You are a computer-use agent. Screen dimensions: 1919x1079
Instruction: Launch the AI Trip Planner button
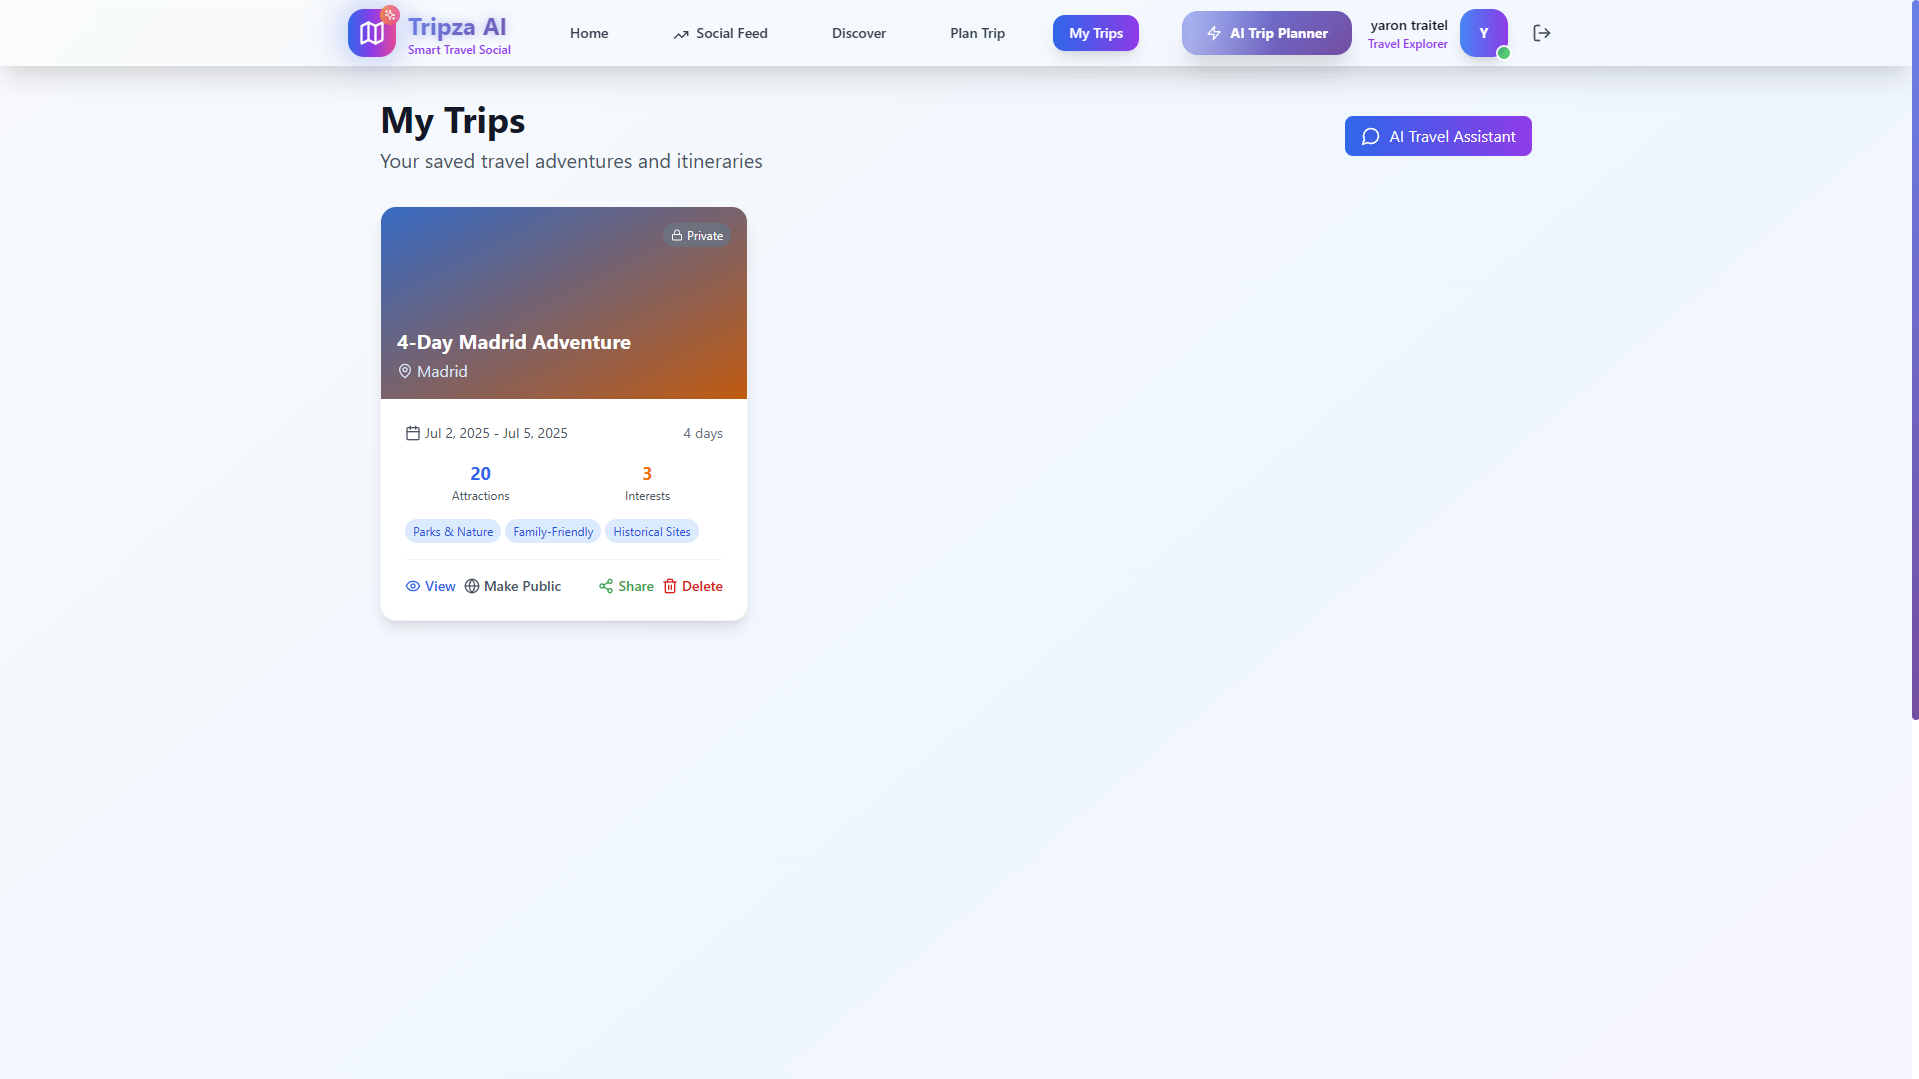pos(1267,33)
